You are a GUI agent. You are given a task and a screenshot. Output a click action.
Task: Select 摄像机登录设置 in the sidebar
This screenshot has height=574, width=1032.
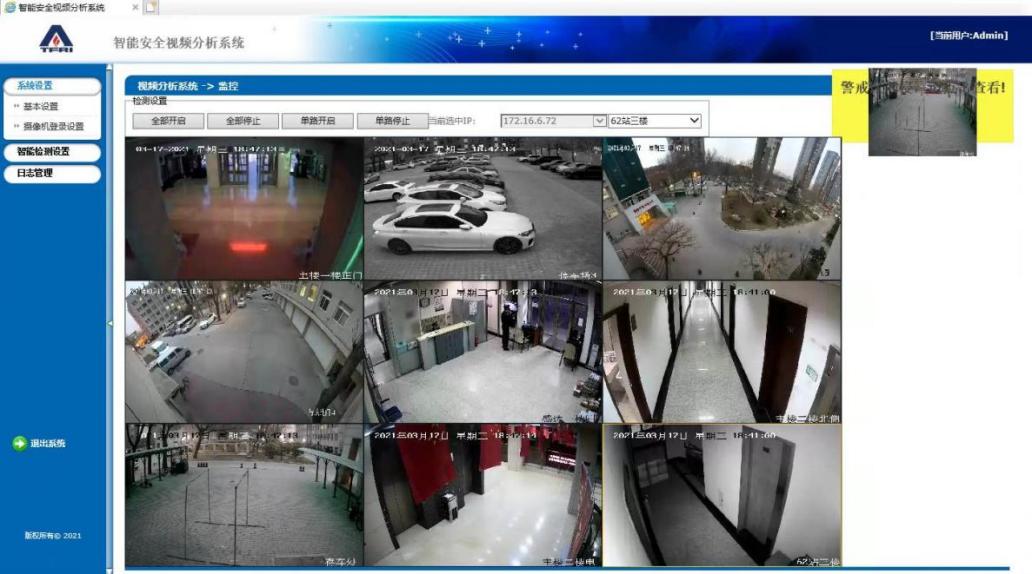pyautogui.click(x=53, y=126)
